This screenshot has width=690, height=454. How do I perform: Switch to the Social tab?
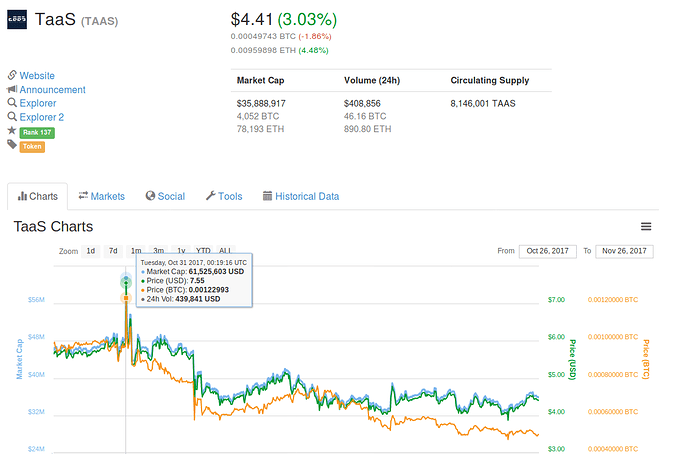point(165,196)
